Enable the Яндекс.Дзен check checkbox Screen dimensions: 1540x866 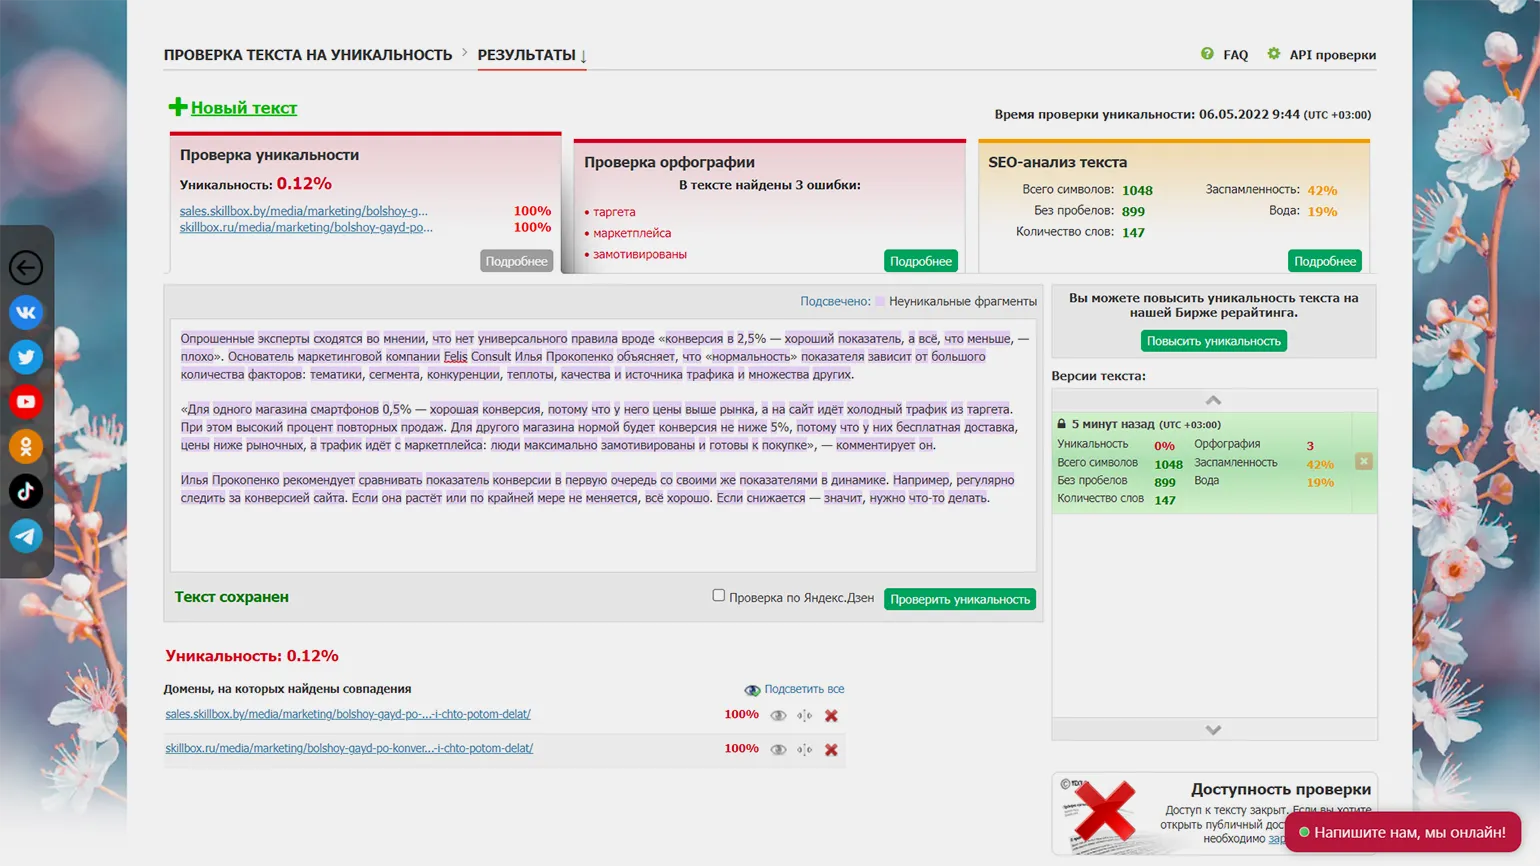(718, 596)
